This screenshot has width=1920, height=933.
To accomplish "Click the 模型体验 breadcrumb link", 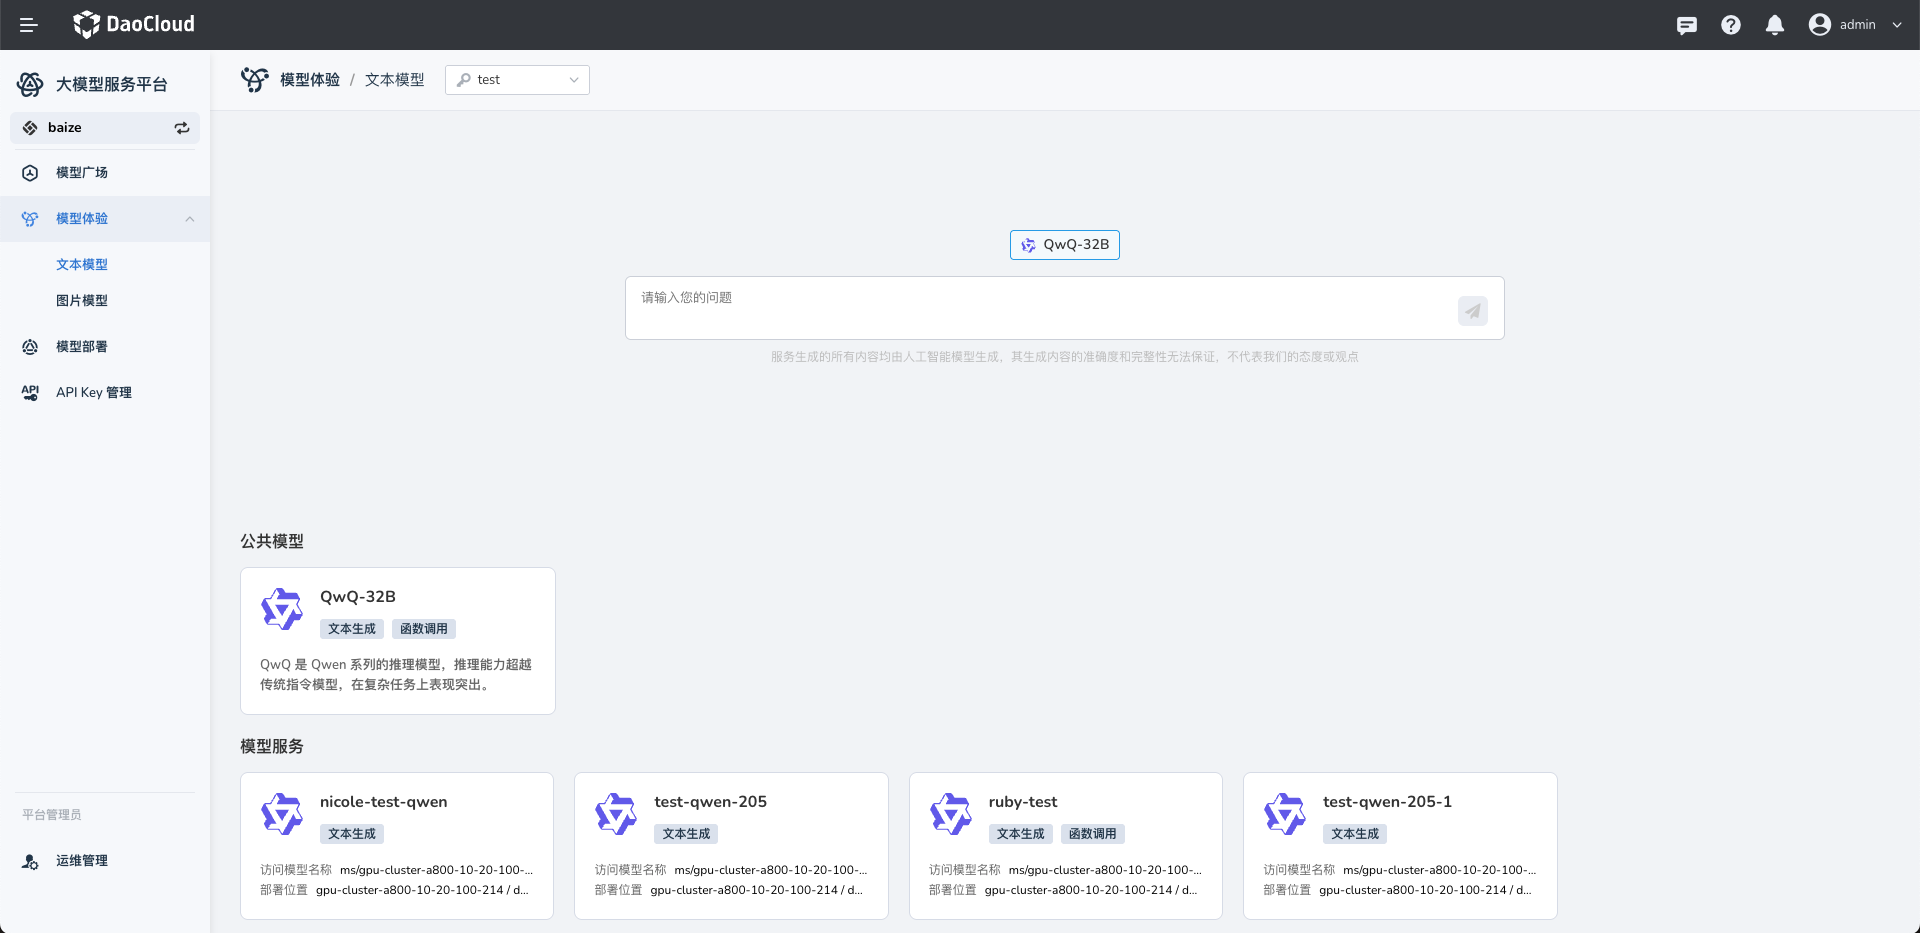I will pos(310,80).
